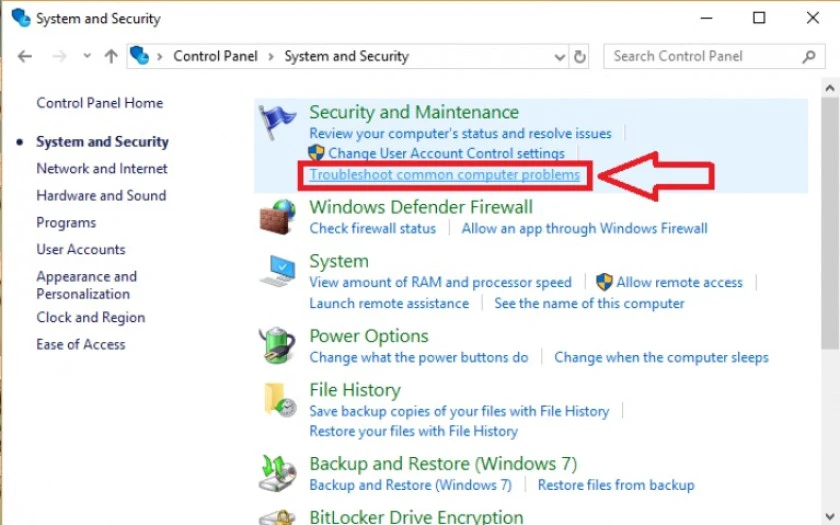Click the Power Options battery icon
Screen dimensions: 840x525
(x=278, y=346)
